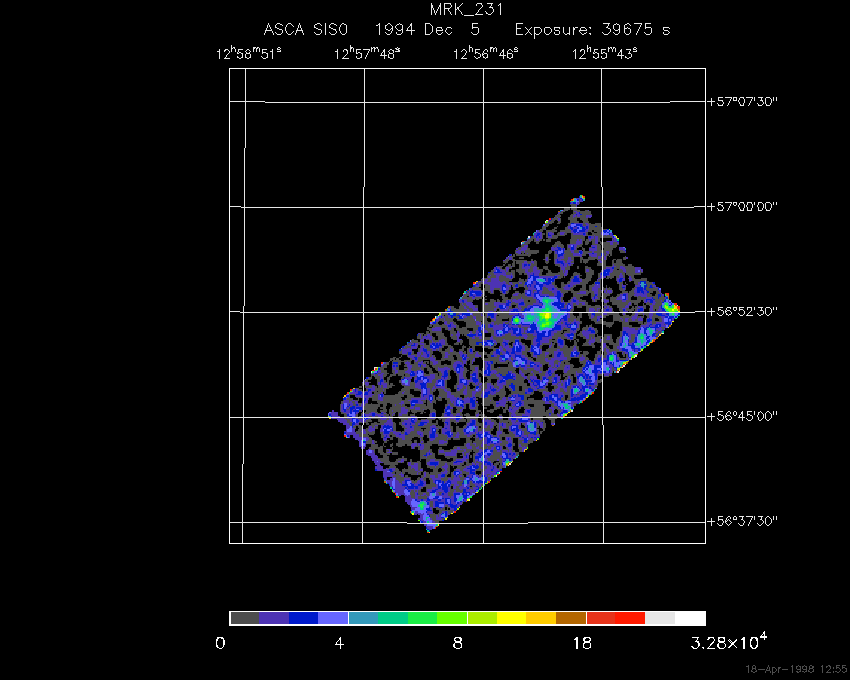The width and height of the screenshot is (850, 680).
Task: Pick the purple colorbar swatch
Action: coord(274,618)
